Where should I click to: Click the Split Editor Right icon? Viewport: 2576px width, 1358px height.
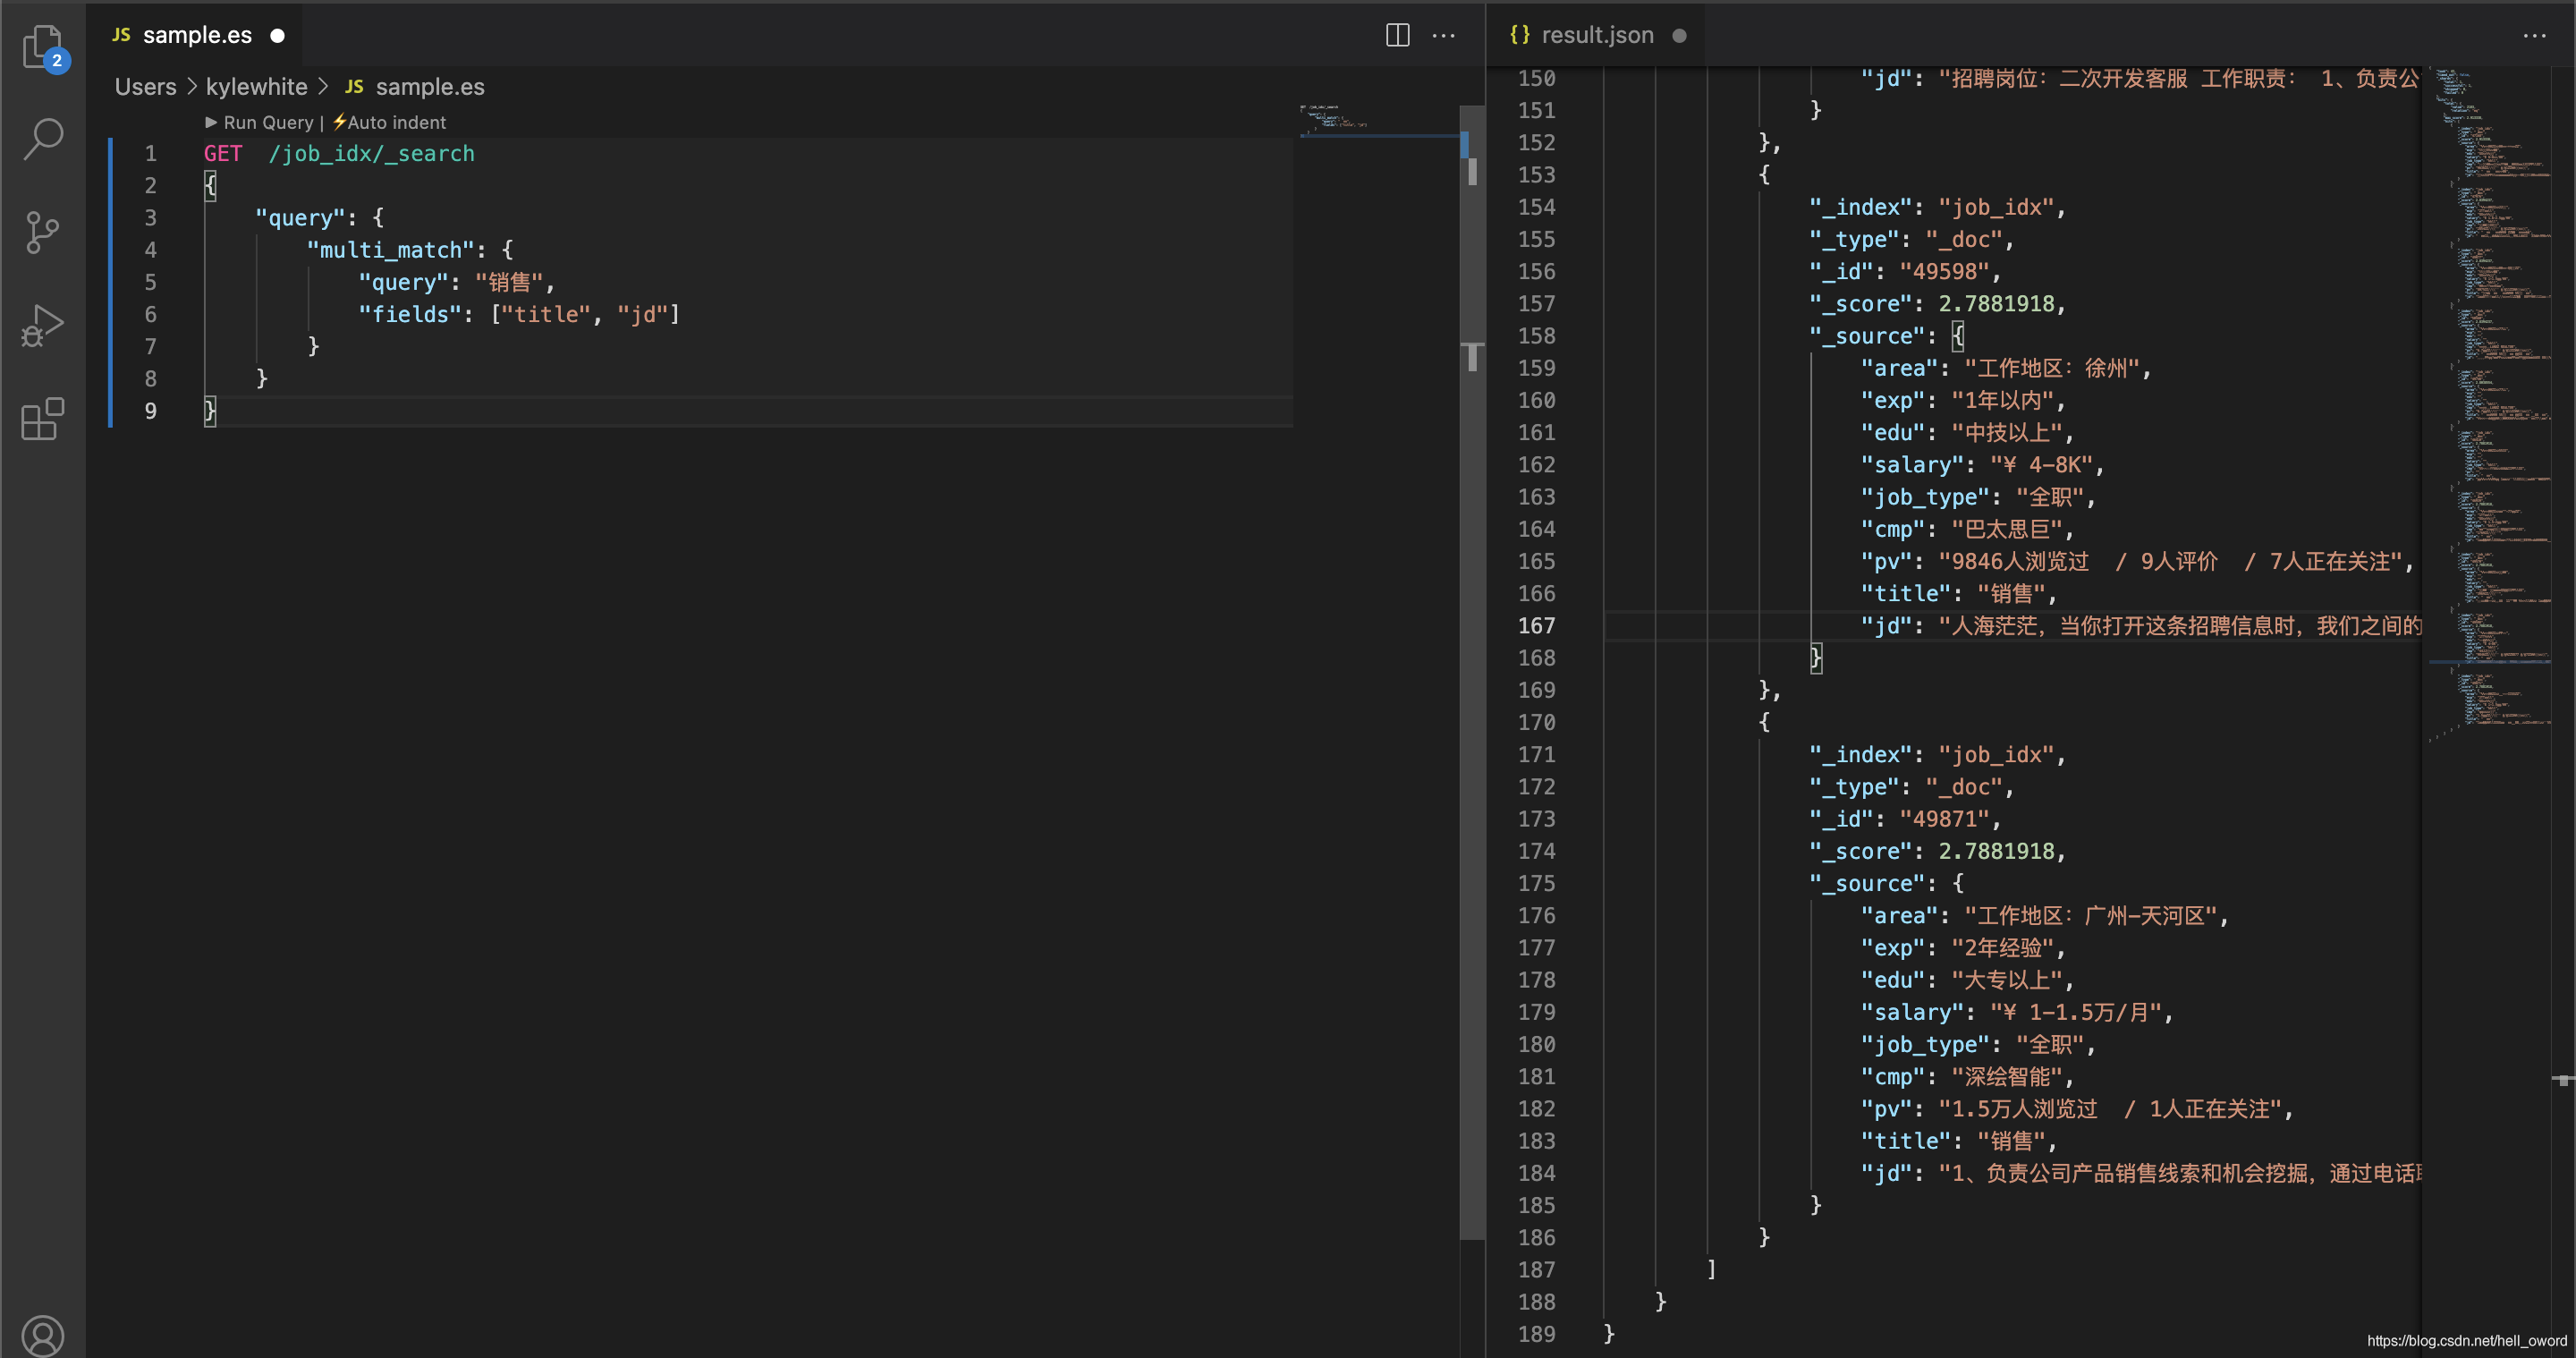(1397, 35)
